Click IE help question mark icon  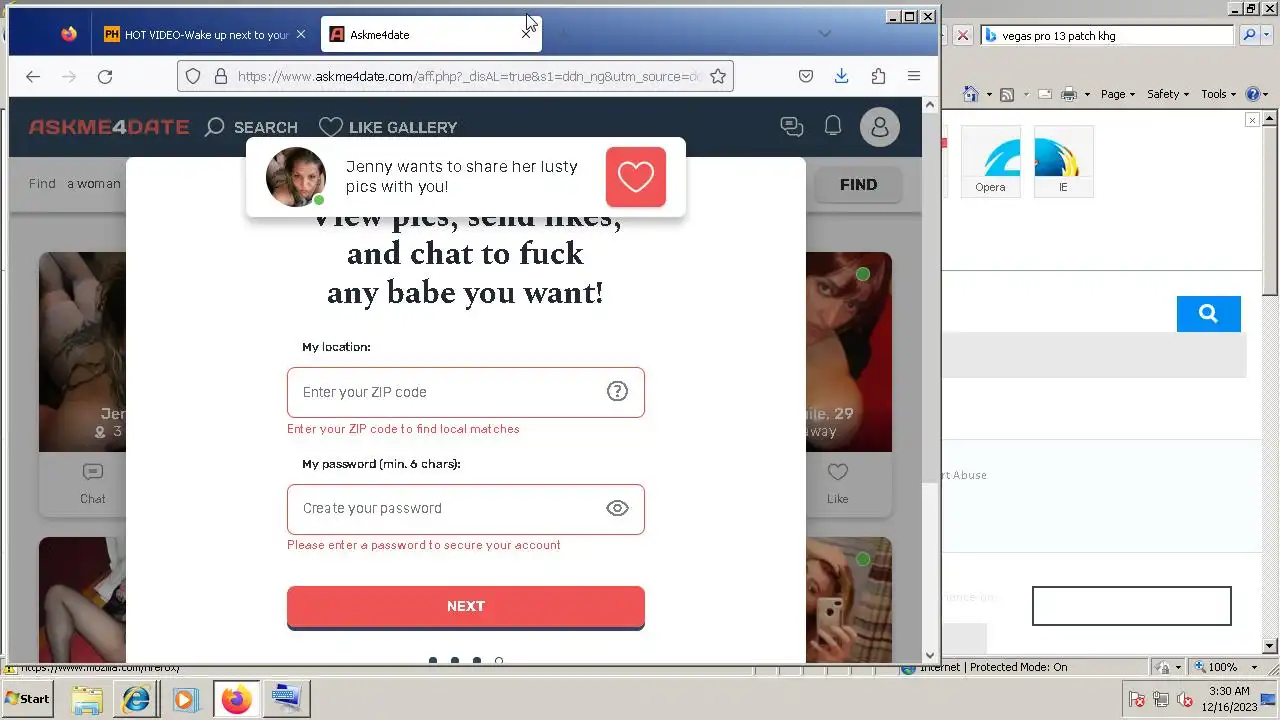(x=1253, y=94)
